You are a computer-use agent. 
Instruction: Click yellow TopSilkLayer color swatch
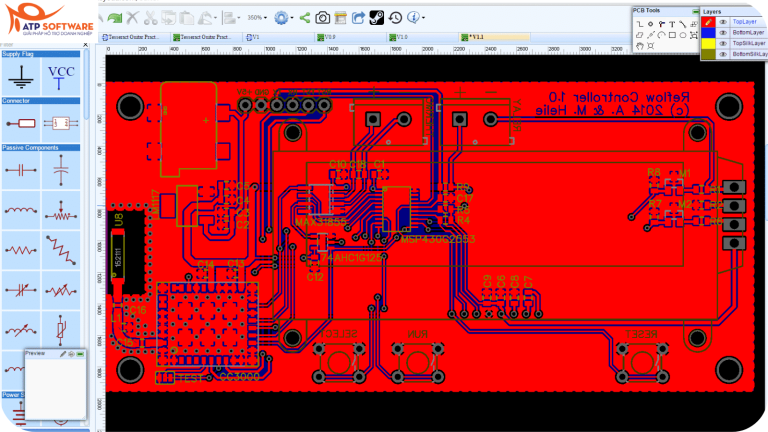click(x=708, y=43)
